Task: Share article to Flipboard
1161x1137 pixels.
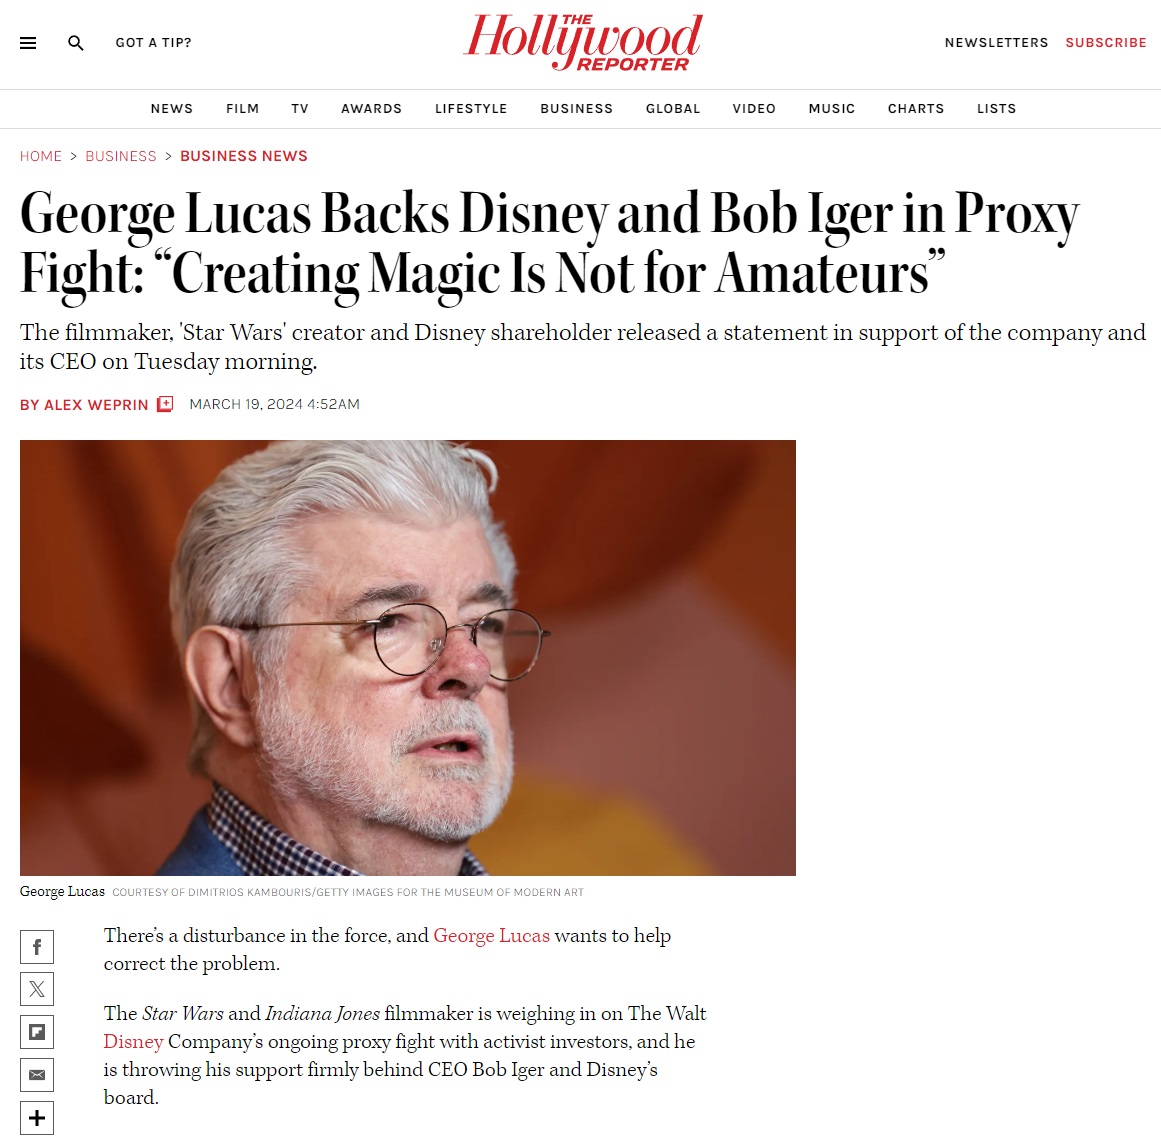Action: pos(37,1032)
